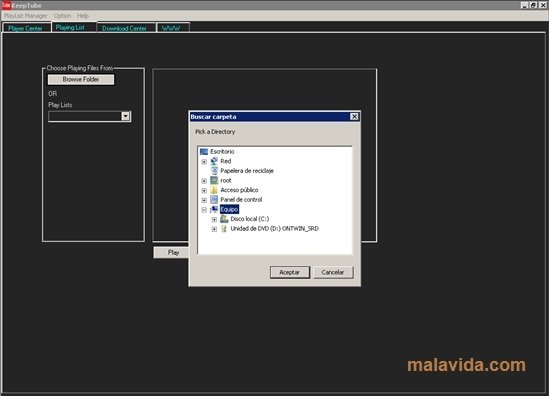The height and width of the screenshot is (396, 549).
Task: Select the root user folder icon
Action: point(214,180)
